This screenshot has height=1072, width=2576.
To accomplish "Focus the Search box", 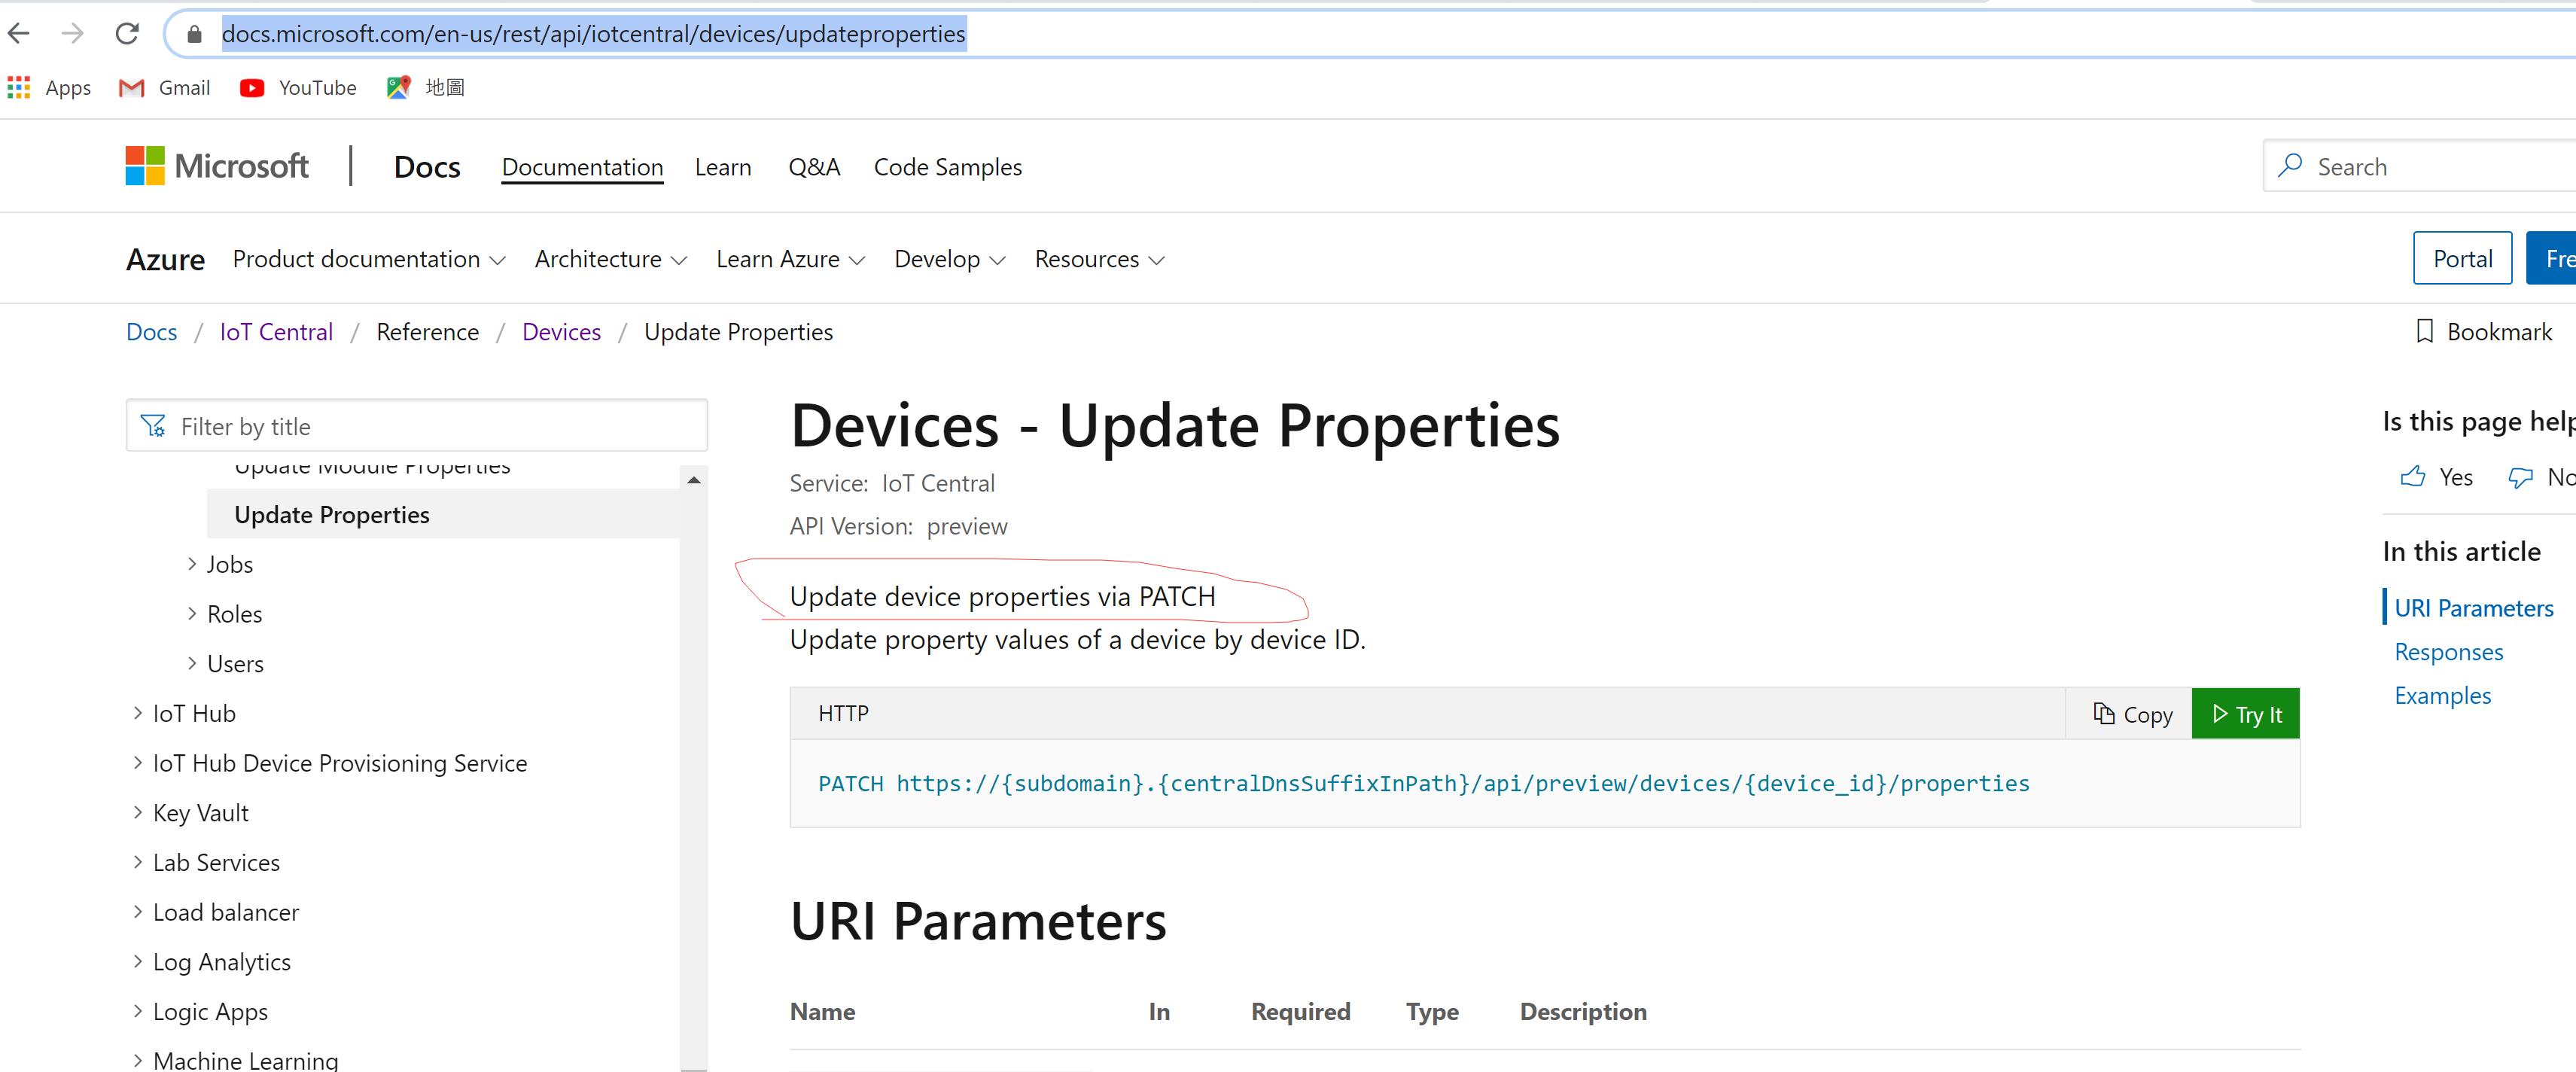I will coord(2420,166).
